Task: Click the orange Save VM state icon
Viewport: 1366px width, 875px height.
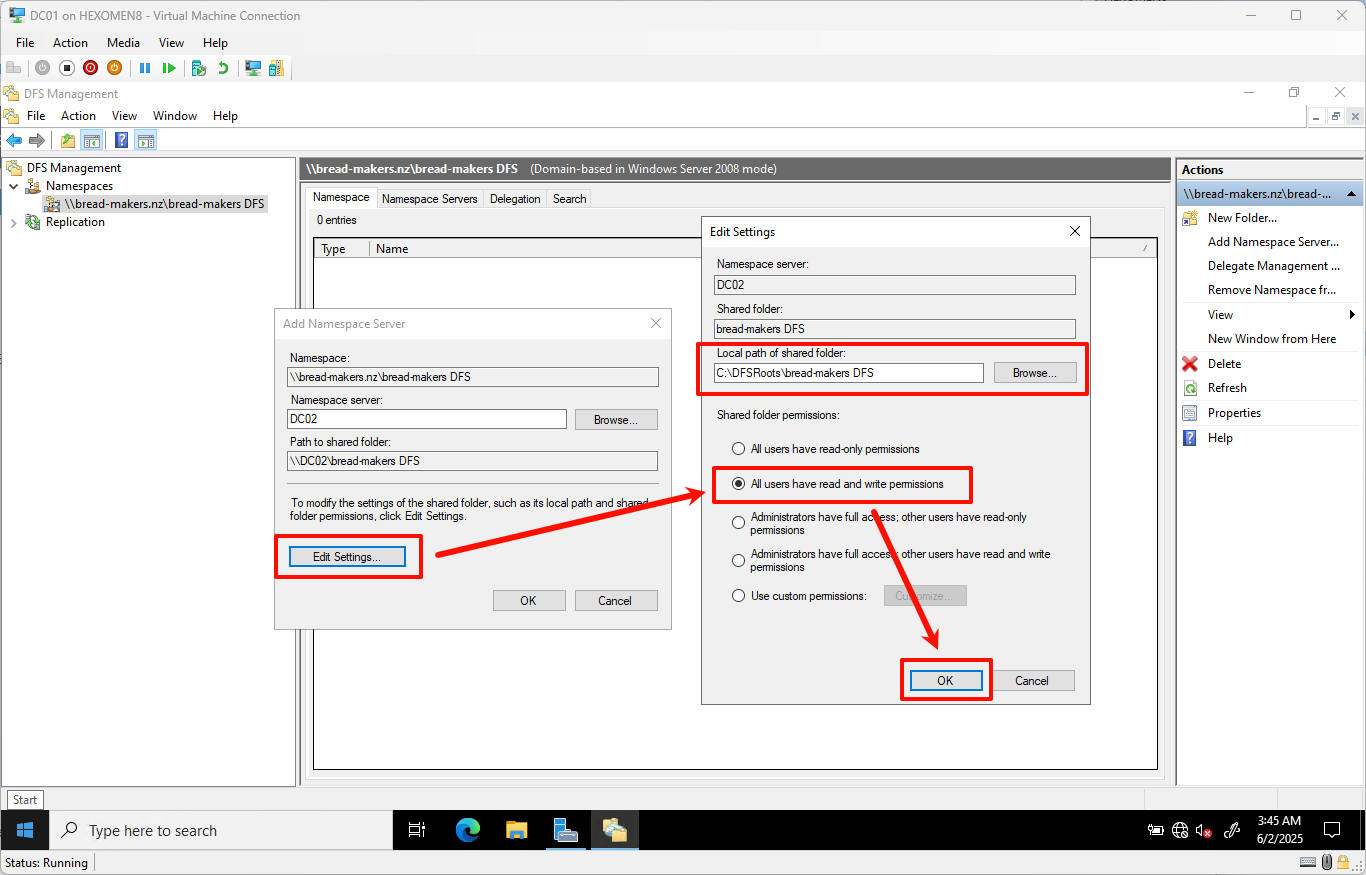Action: pos(114,68)
